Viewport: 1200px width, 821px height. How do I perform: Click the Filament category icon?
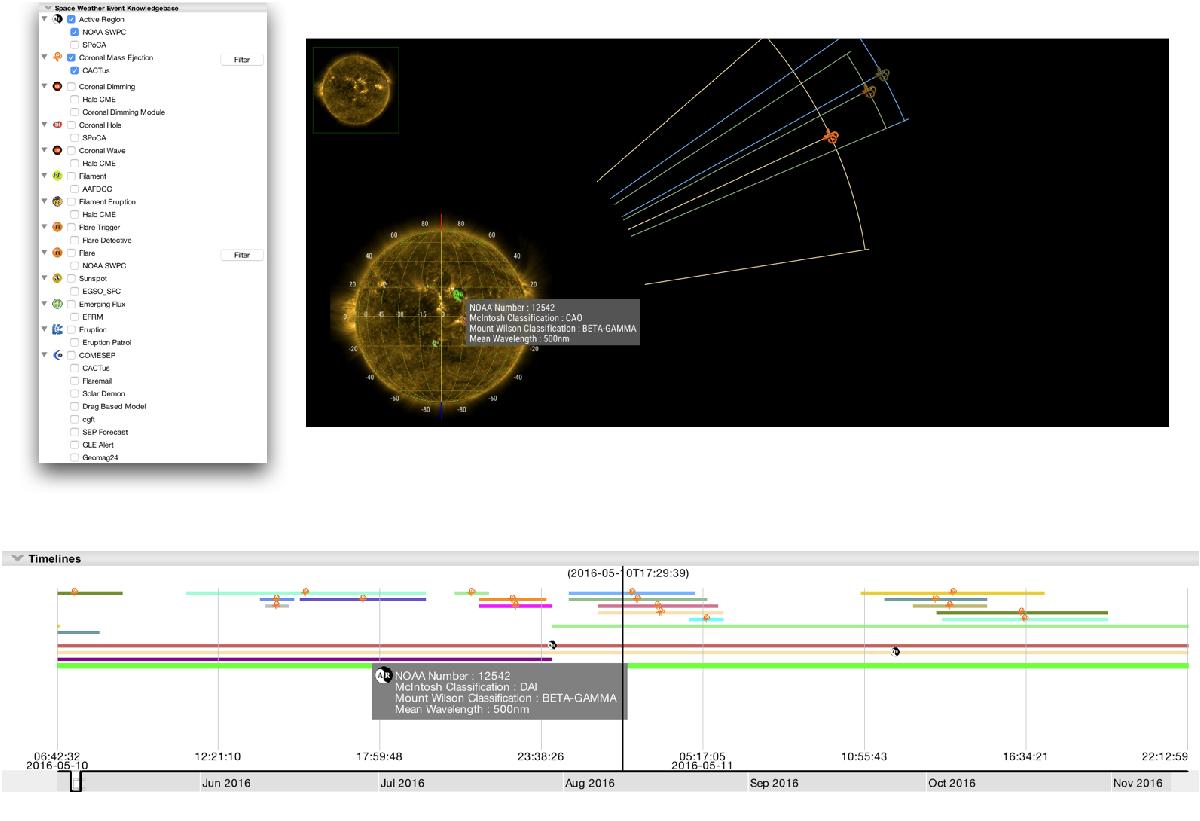pyautogui.click(x=58, y=176)
